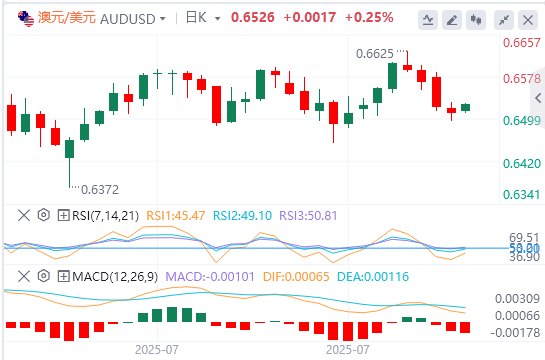Expand side panel with left chevron
This screenshot has width=545, height=360.
click(x=538, y=98)
